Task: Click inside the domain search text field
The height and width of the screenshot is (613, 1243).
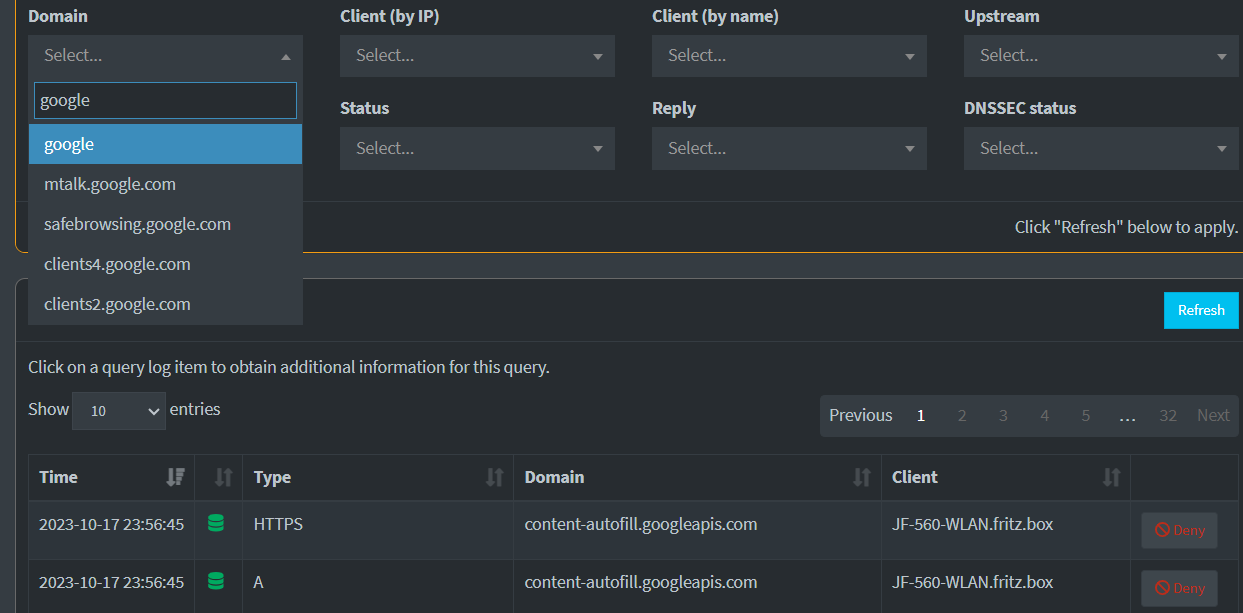Action: (x=165, y=101)
